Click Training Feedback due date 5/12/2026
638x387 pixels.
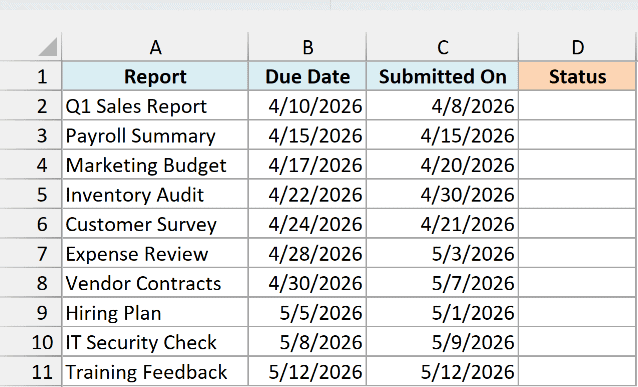[x=308, y=372]
